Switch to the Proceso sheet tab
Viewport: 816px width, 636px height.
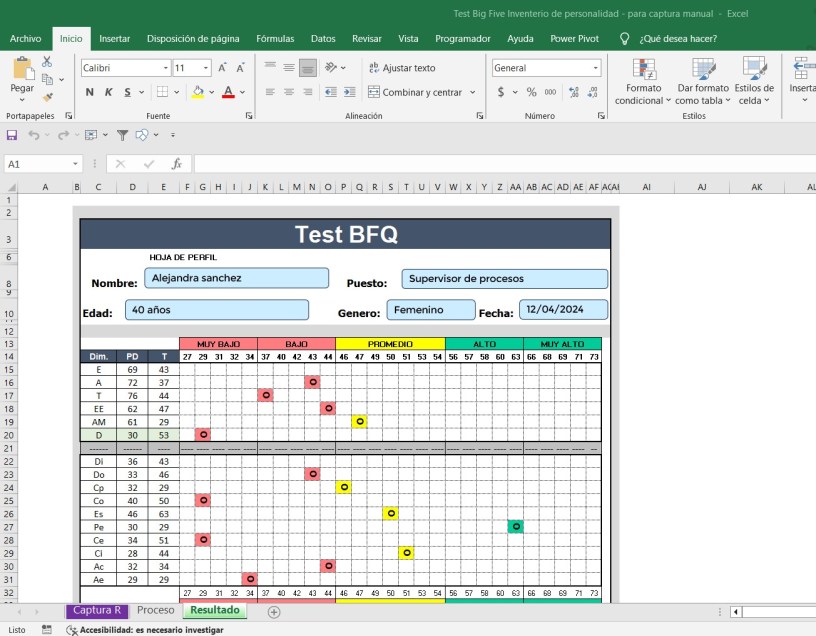pos(155,610)
